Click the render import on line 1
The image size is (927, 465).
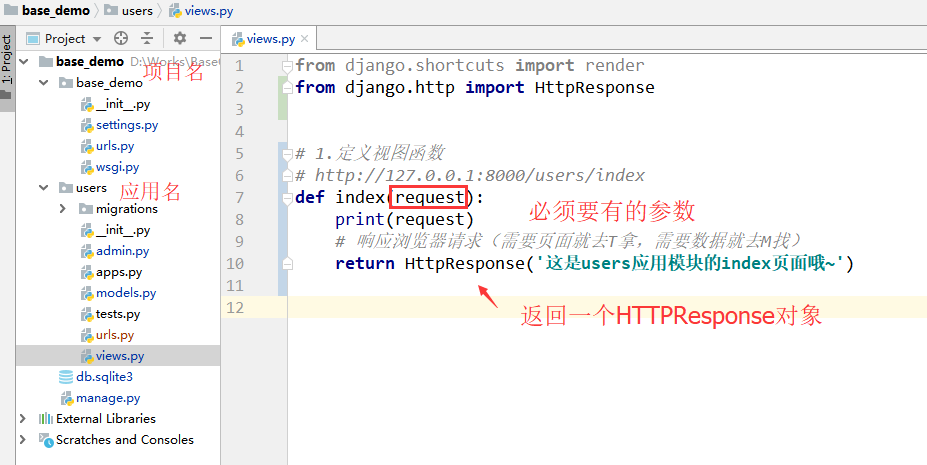(x=615, y=66)
